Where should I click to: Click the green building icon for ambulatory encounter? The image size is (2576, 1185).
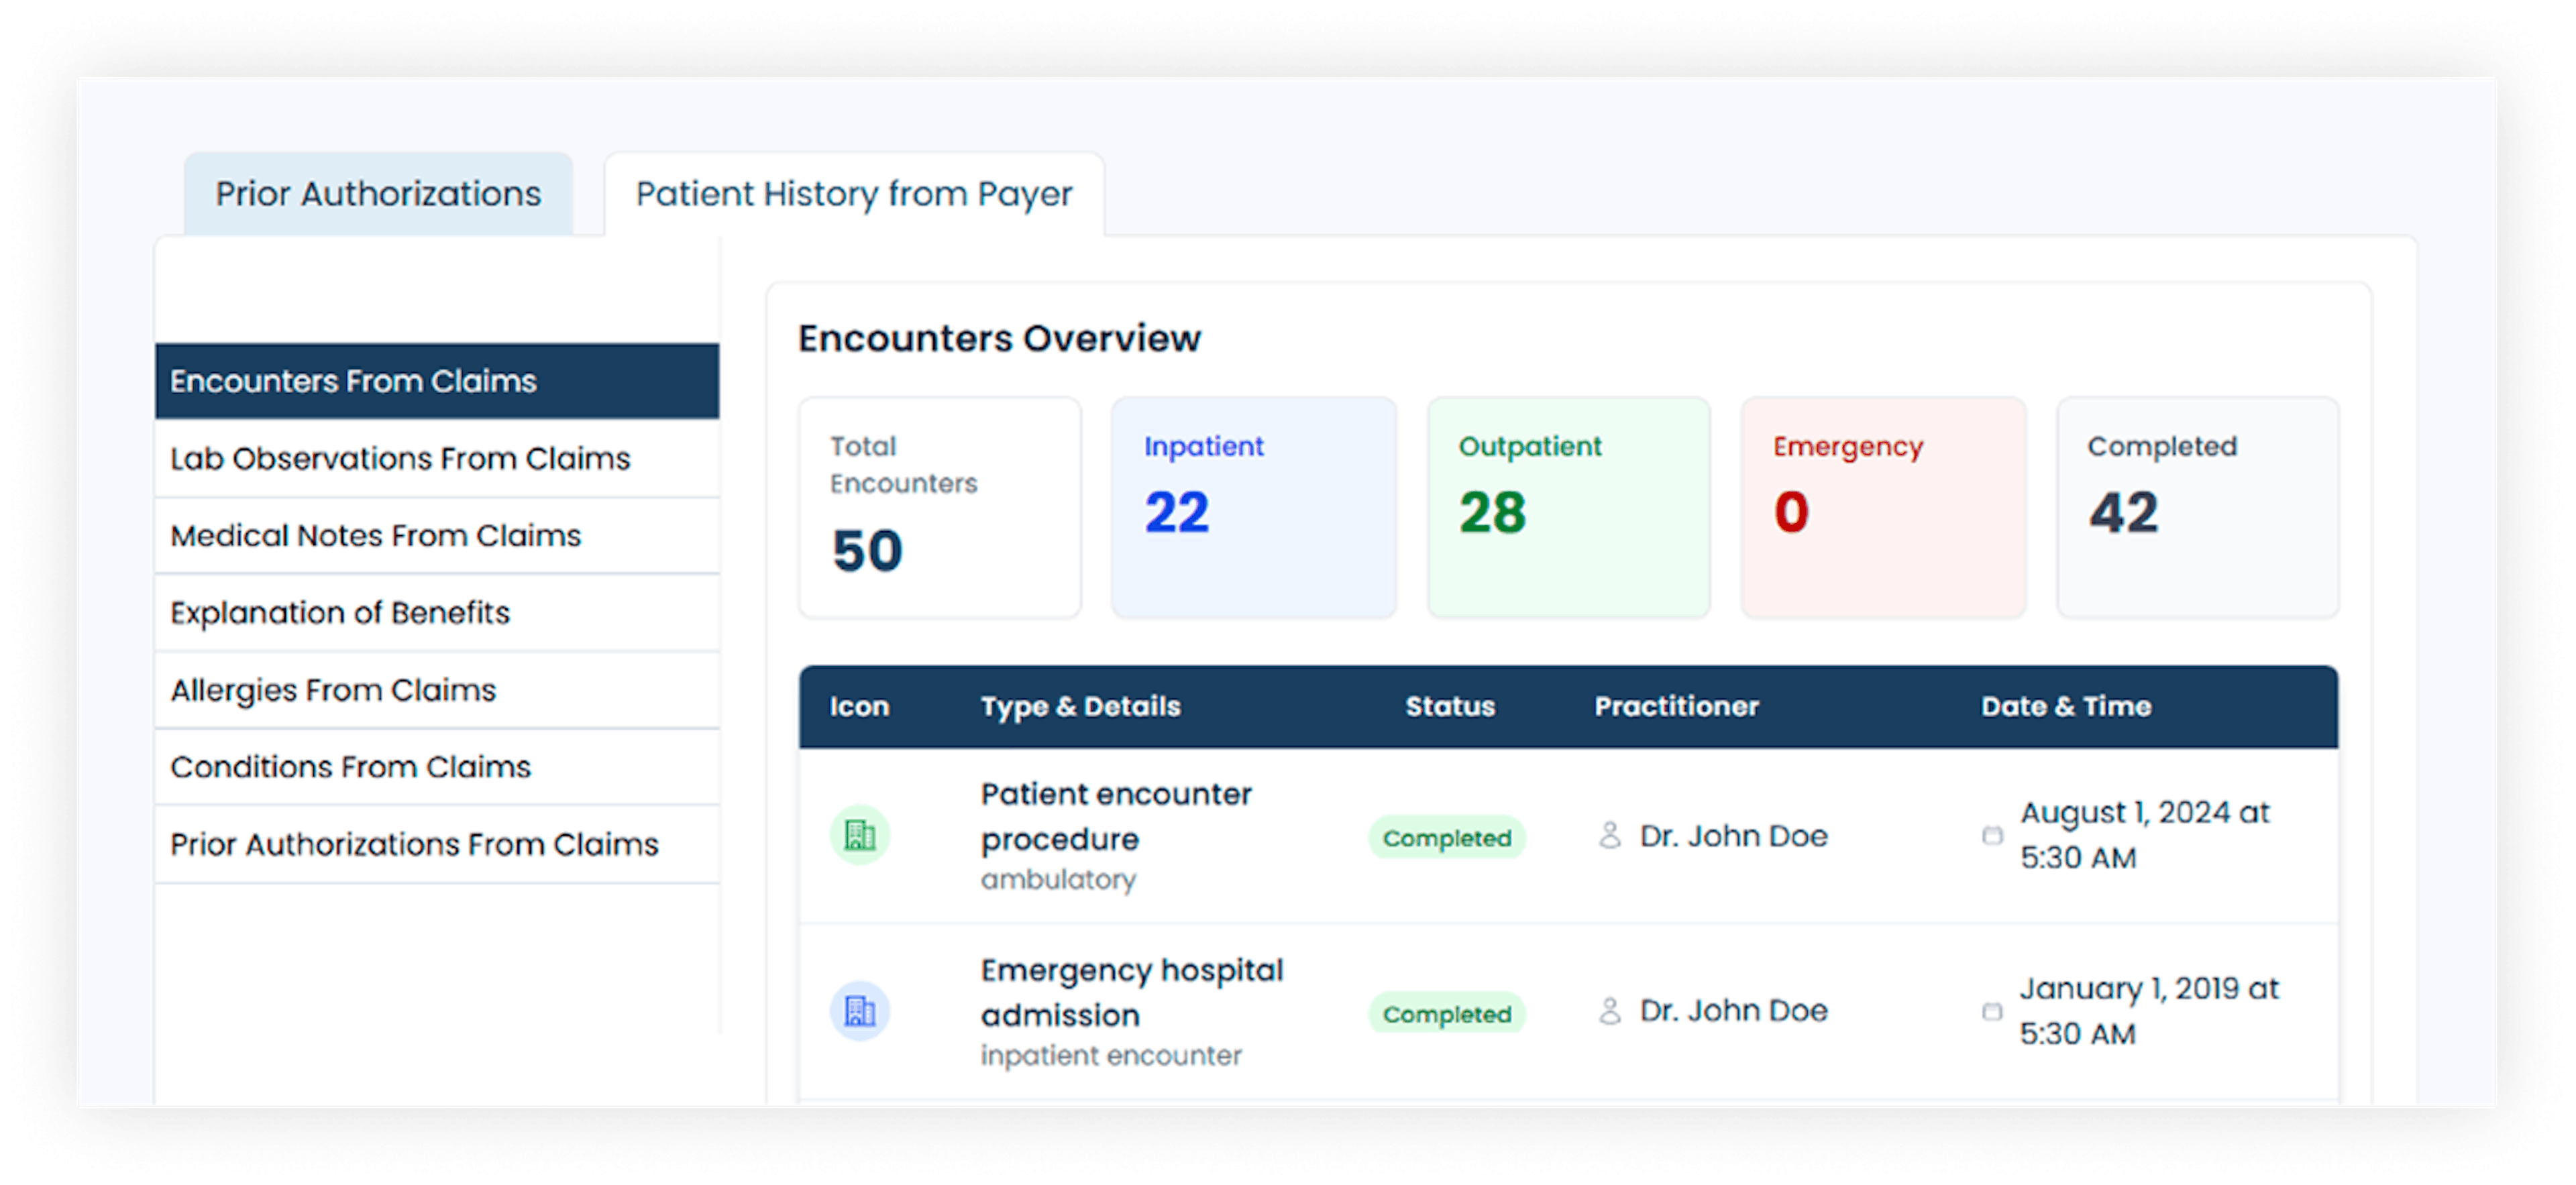pyautogui.click(x=860, y=835)
